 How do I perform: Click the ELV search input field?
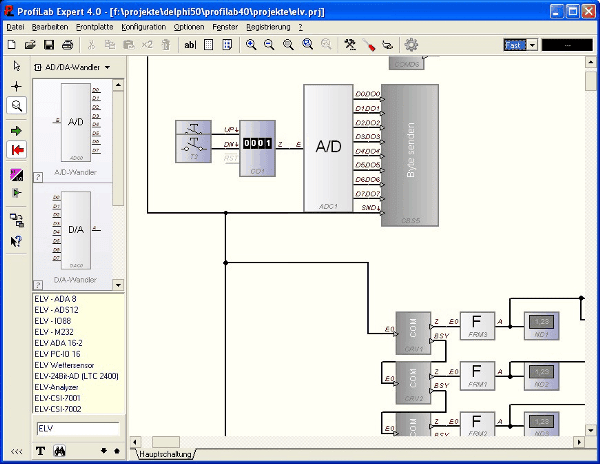click(78, 428)
